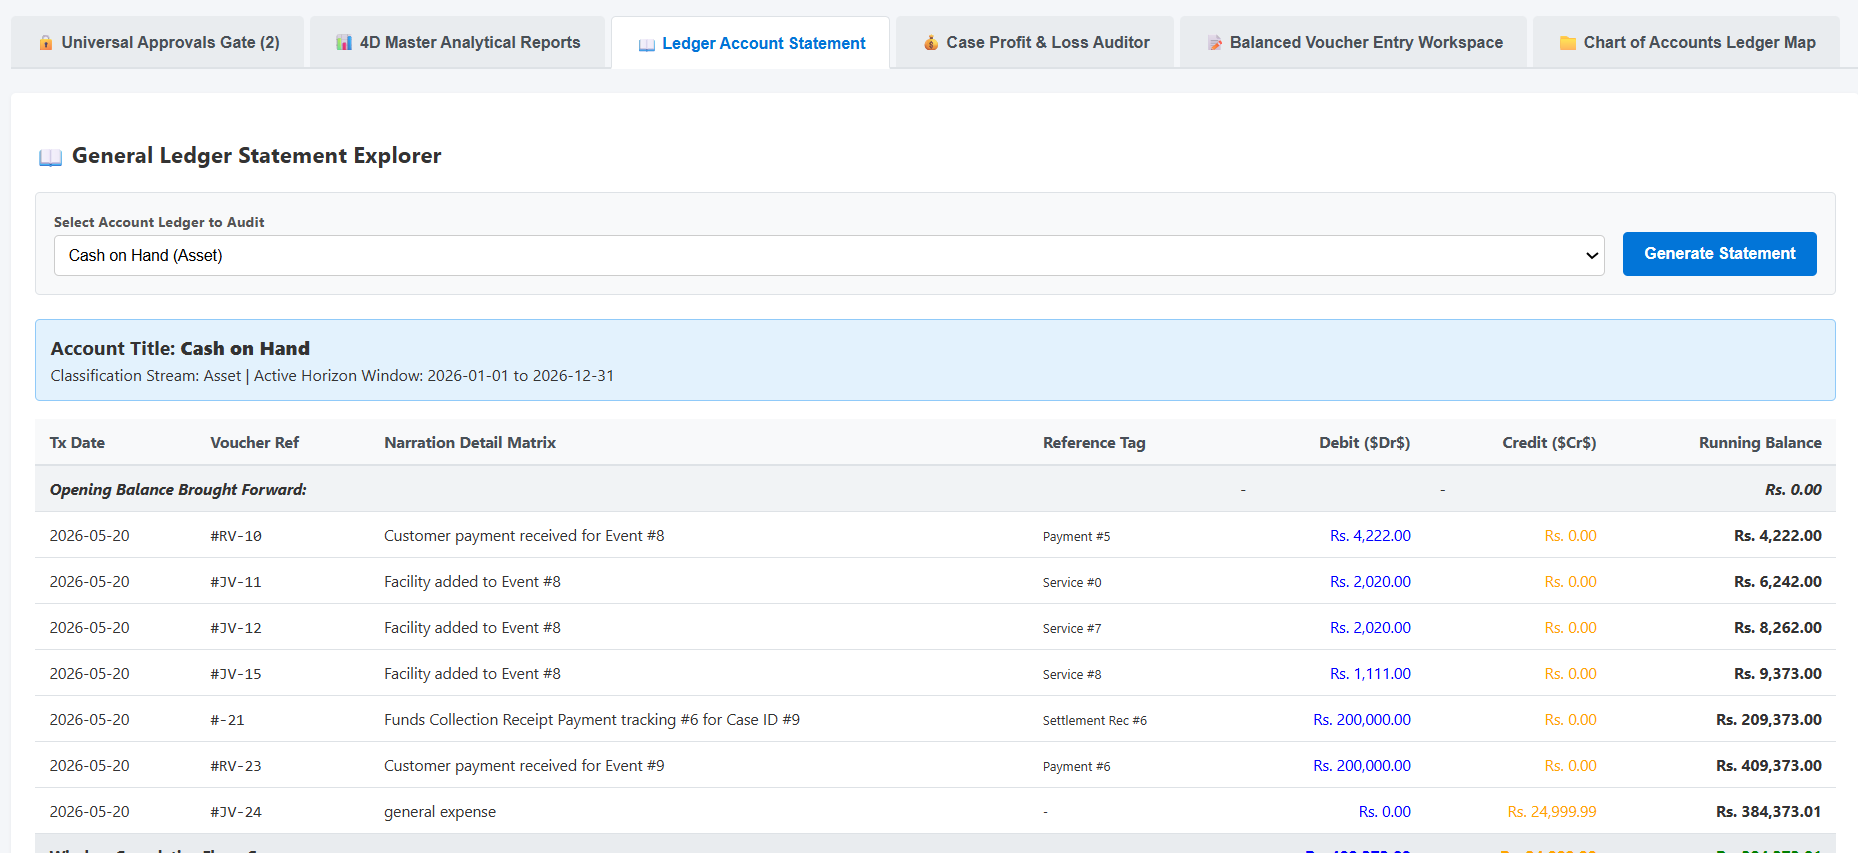Image resolution: width=1858 pixels, height=853 pixels.
Task: Click reference tag 'Service #8'
Action: [1072, 675]
